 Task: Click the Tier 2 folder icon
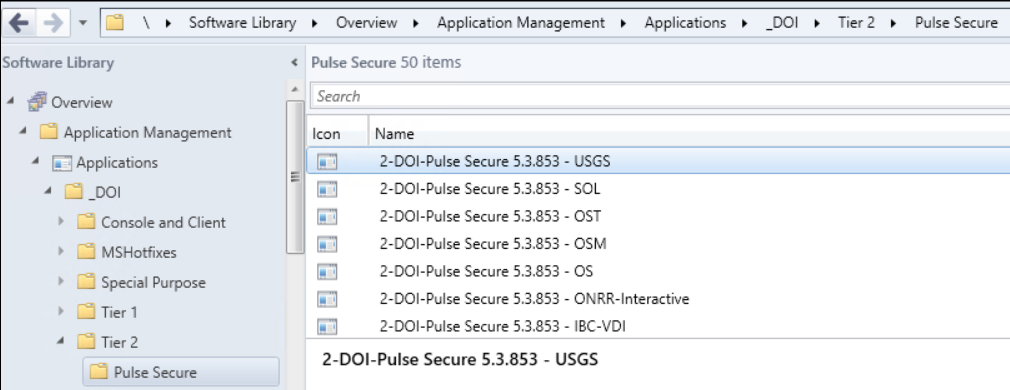86,342
